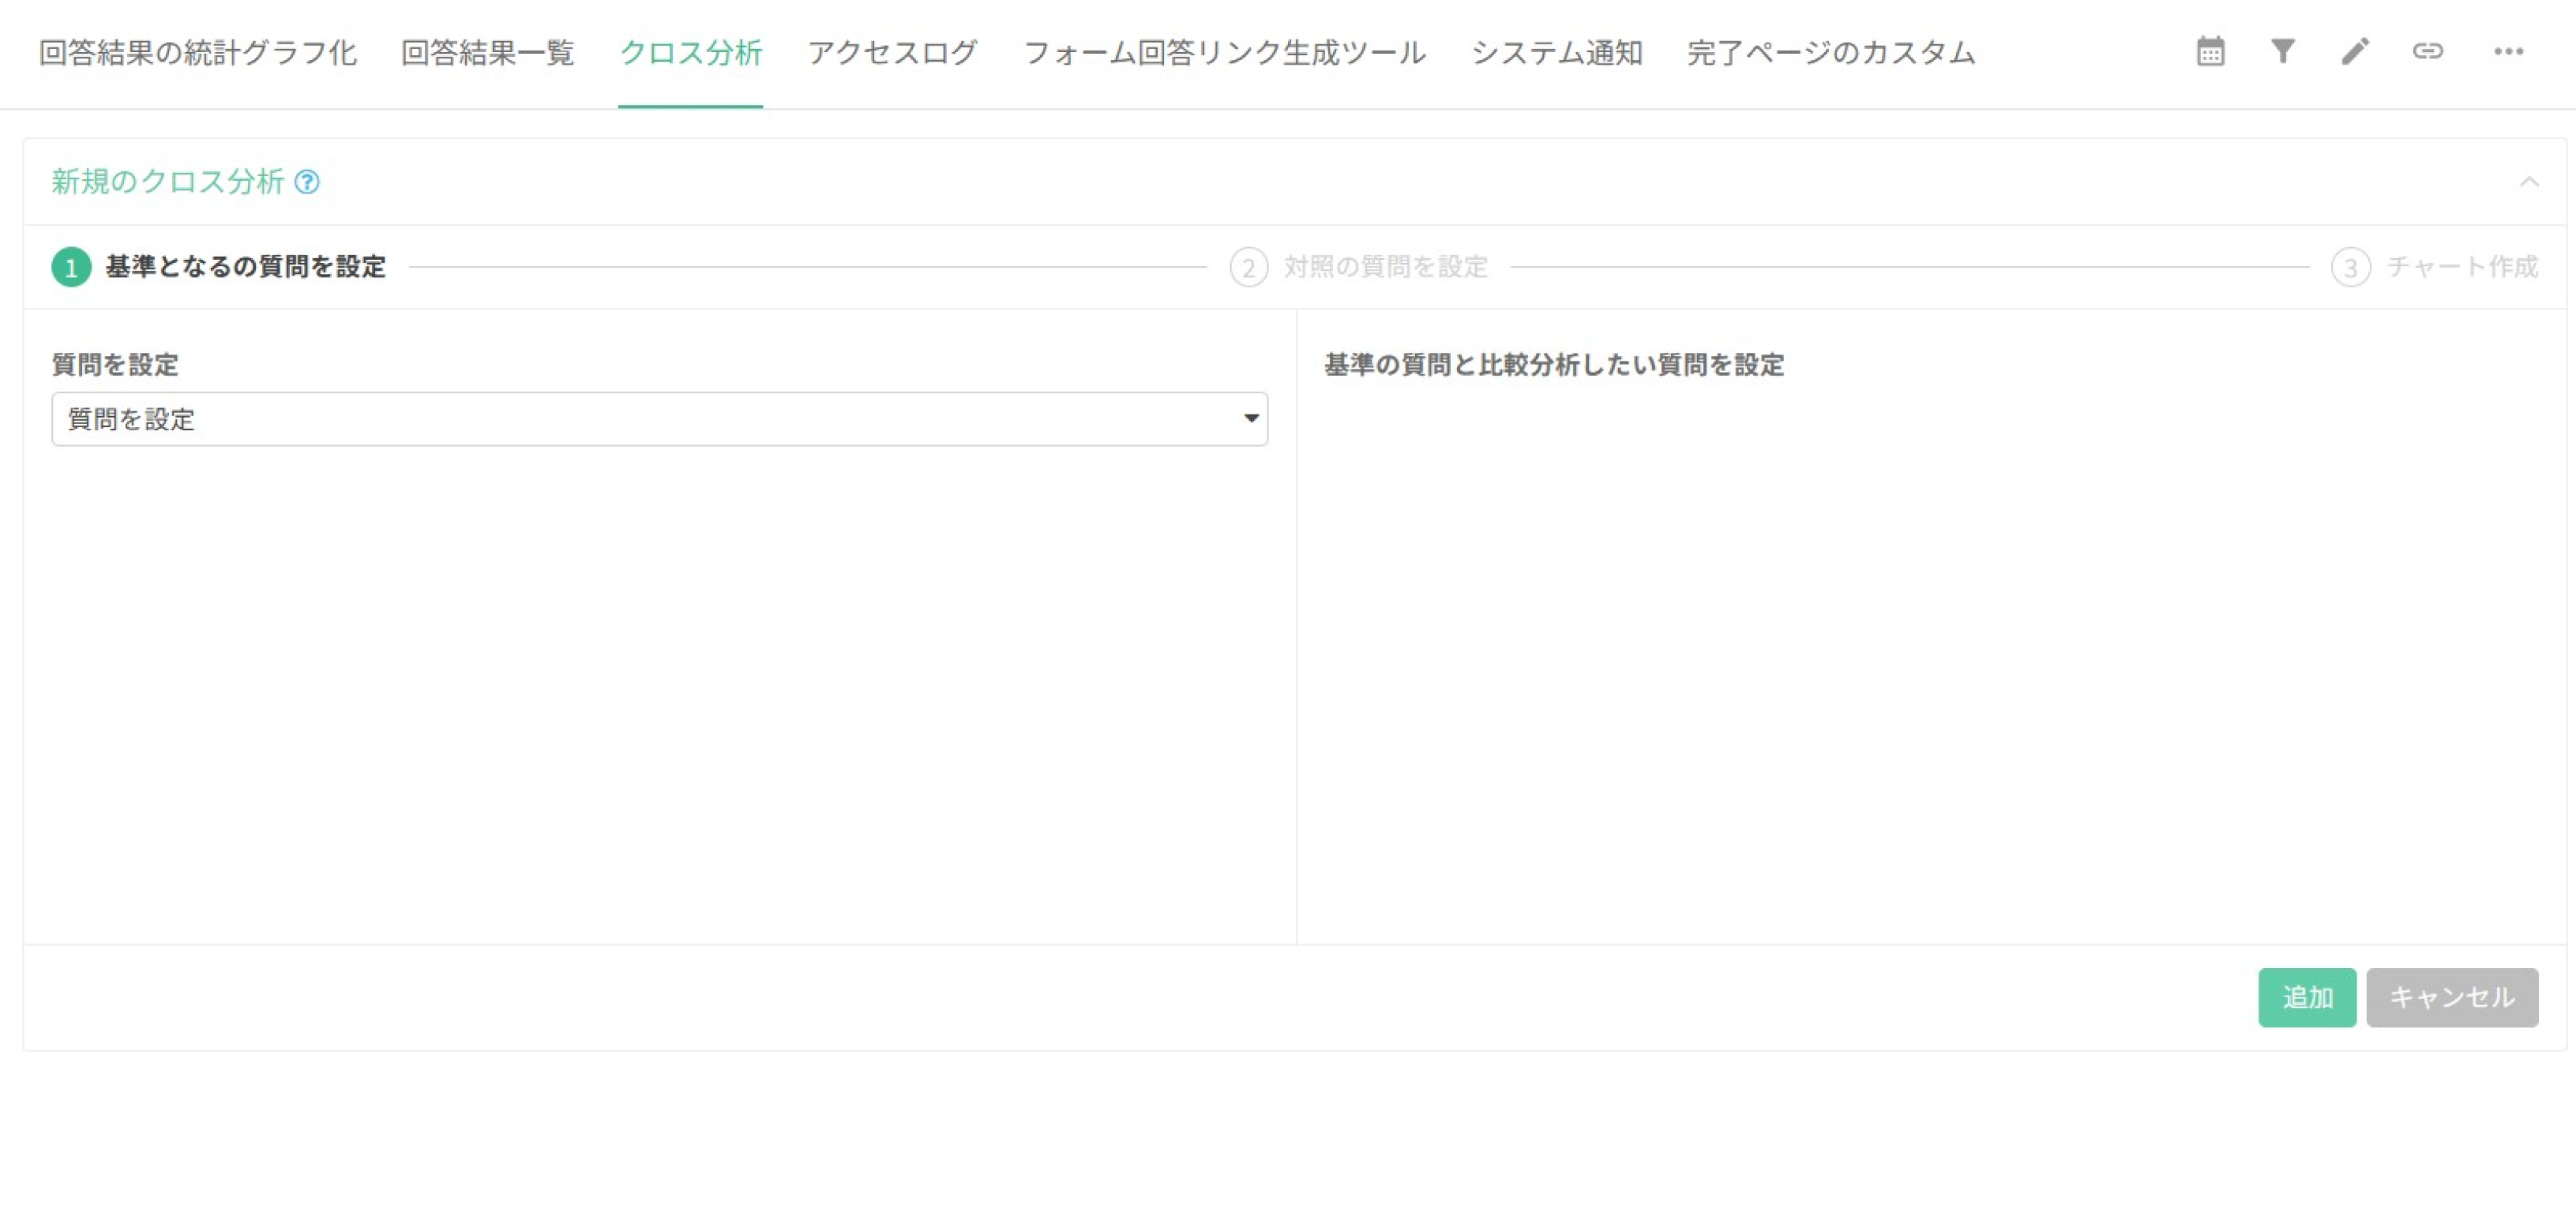The width and height of the screenshot is (2576, 1208).
Task: Switch to the システム通知 tab
Action: 1557,53
